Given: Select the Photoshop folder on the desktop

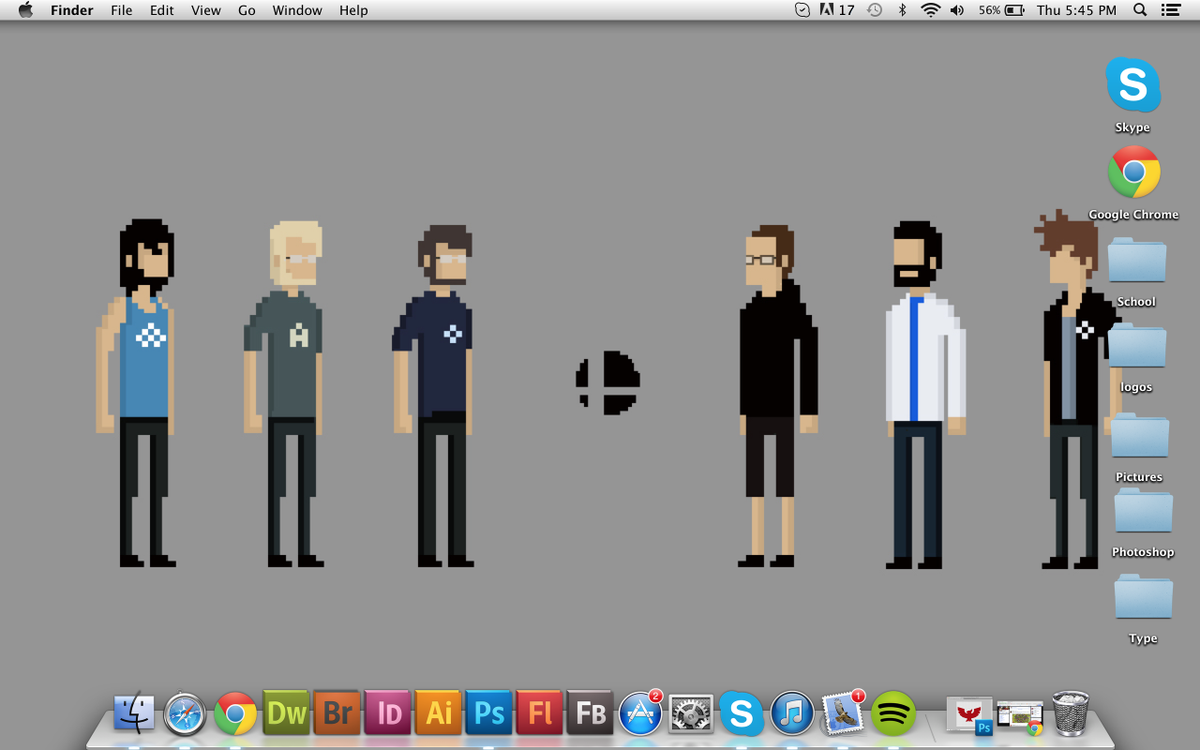Looking at the screenshot, I should point(1143,511).
